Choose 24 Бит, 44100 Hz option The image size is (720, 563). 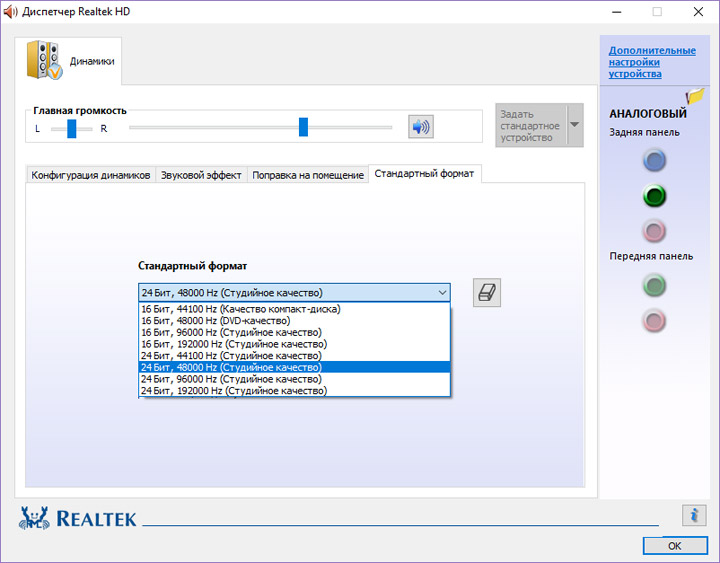[294, 355]
